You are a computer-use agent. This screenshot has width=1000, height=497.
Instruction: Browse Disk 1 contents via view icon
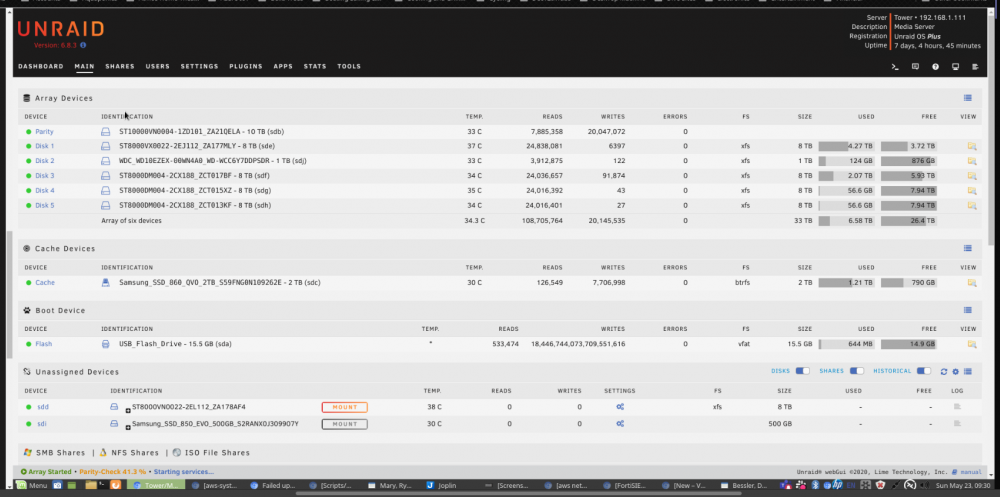coord(971,146)
